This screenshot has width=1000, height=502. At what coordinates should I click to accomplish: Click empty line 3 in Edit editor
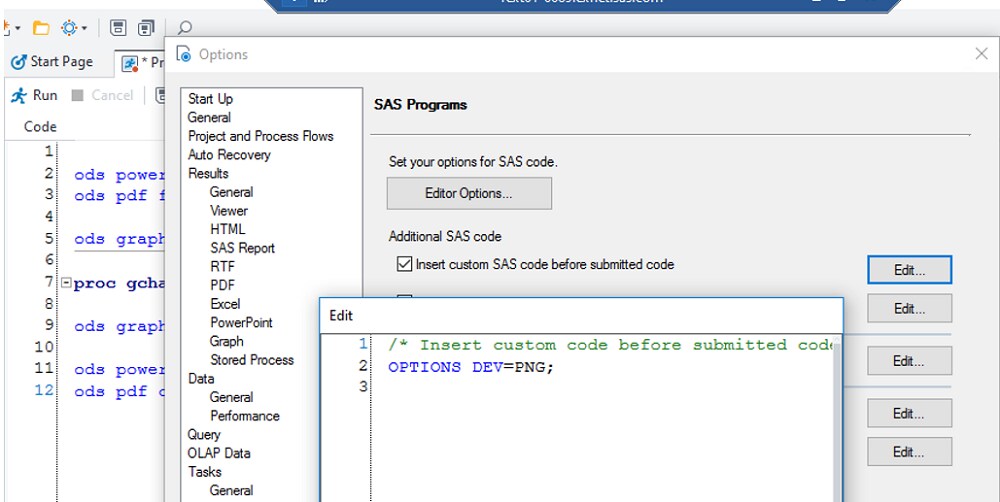pyautogui.click(x=601, y=387)
